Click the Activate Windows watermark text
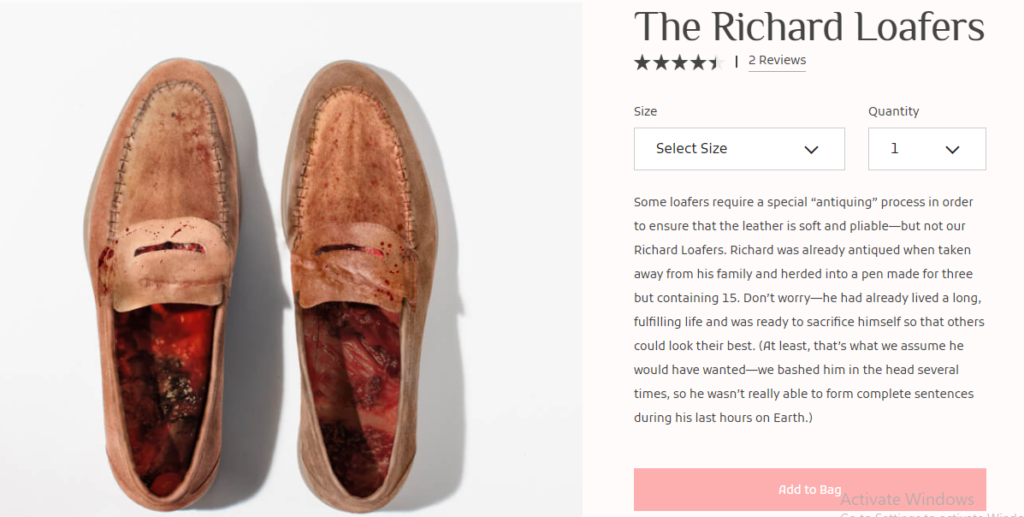The image size is (1024, 517). click(907, 499)
